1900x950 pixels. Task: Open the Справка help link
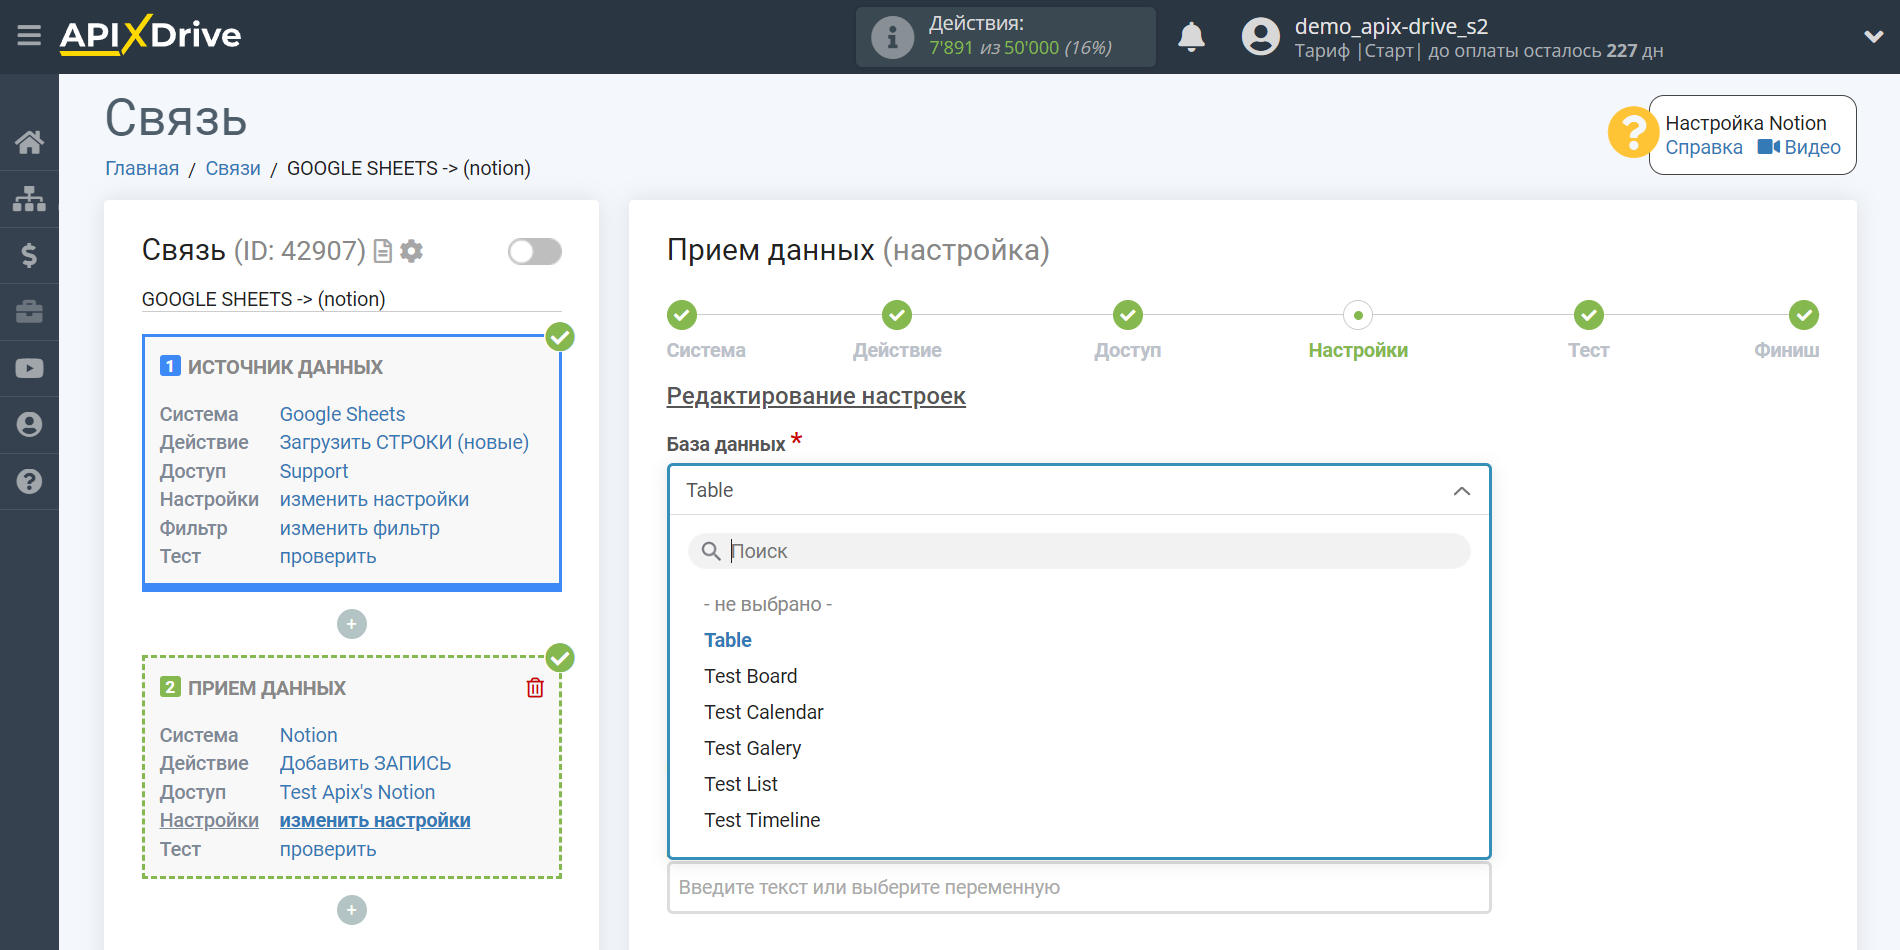click(1703, 147)
